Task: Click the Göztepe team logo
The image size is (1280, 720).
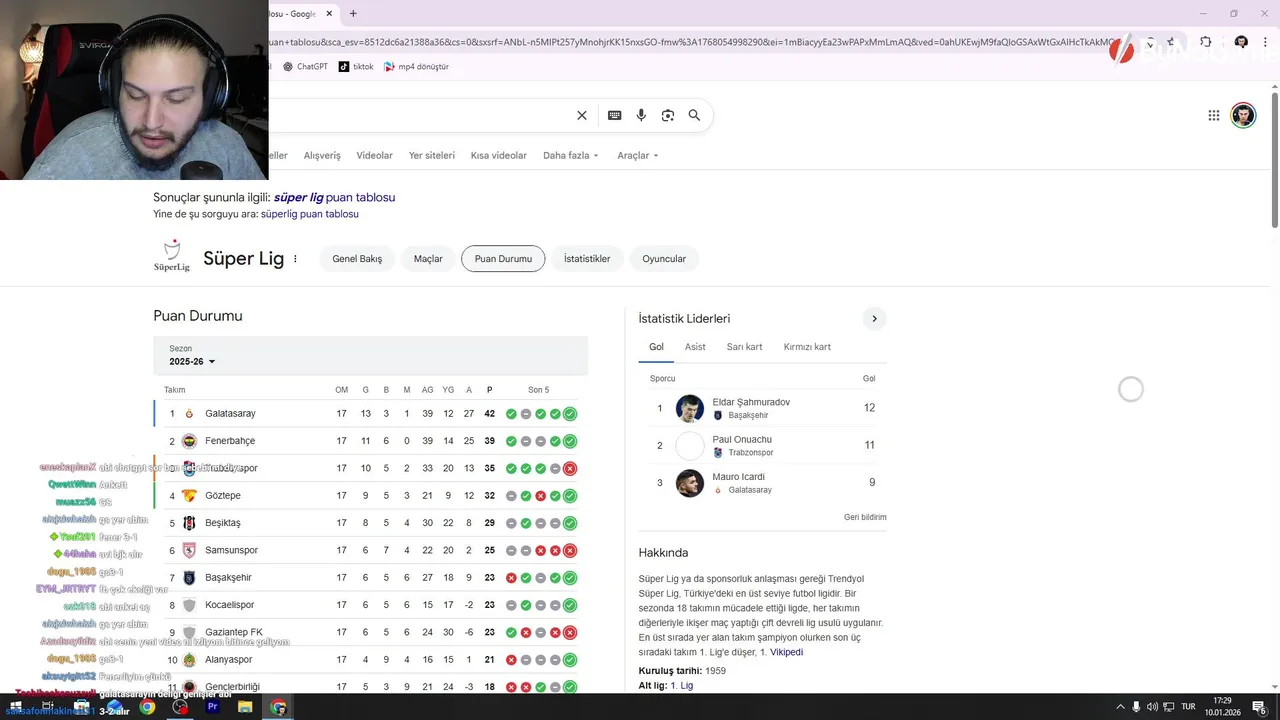Action: [189, 496]
